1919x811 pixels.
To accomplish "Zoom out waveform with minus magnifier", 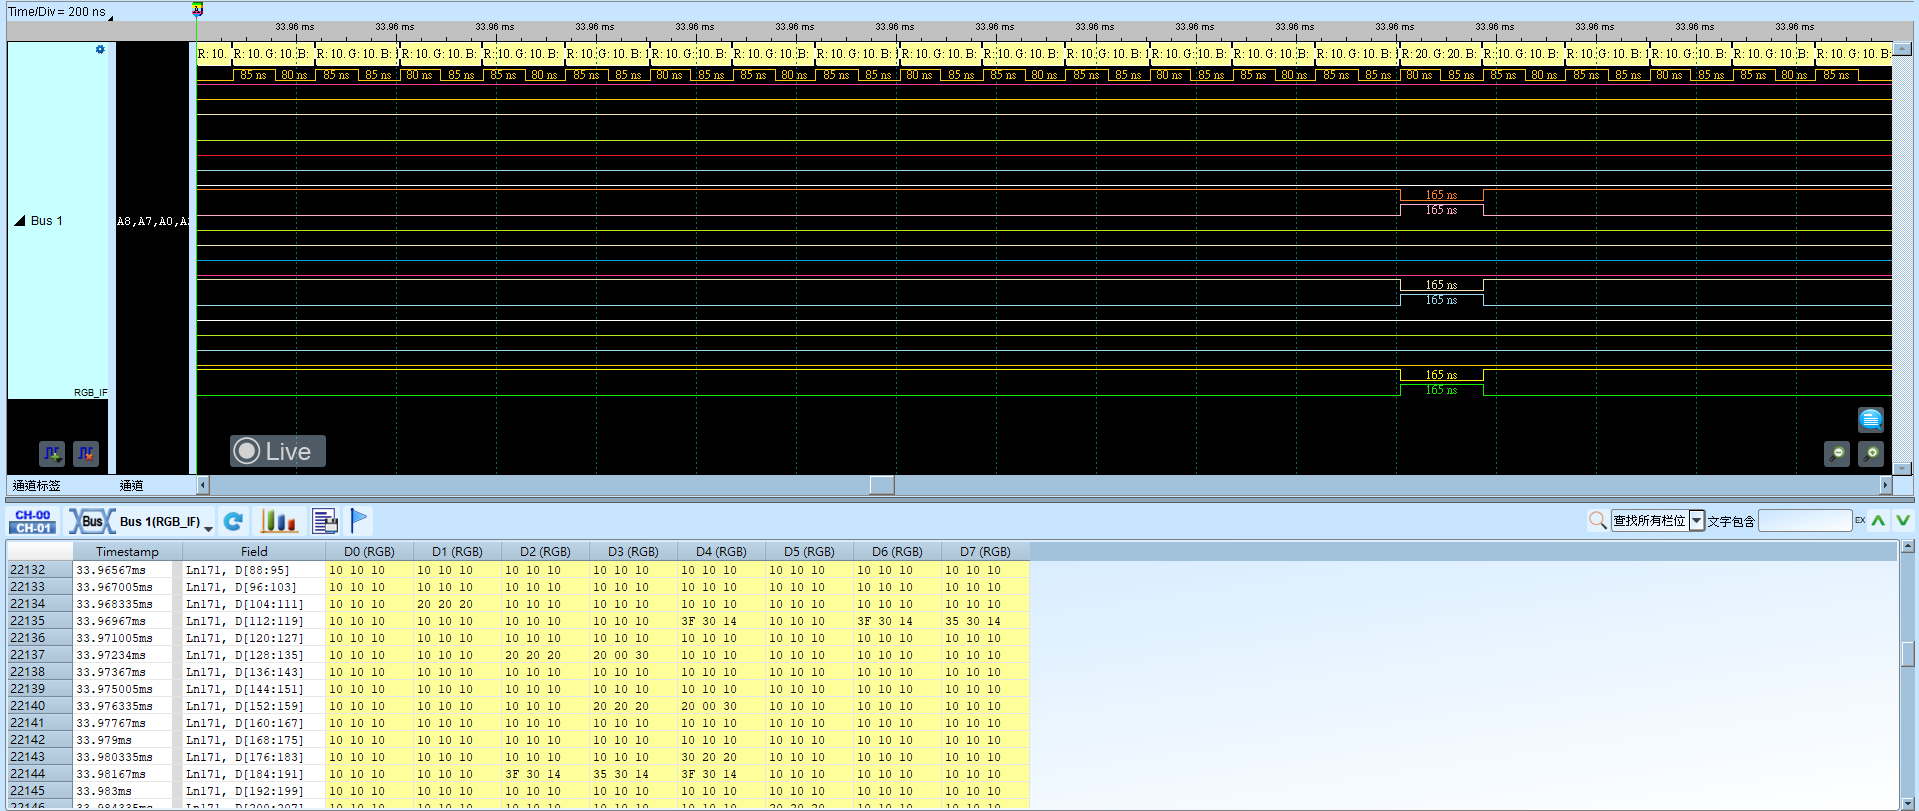I will (1837, 454).
